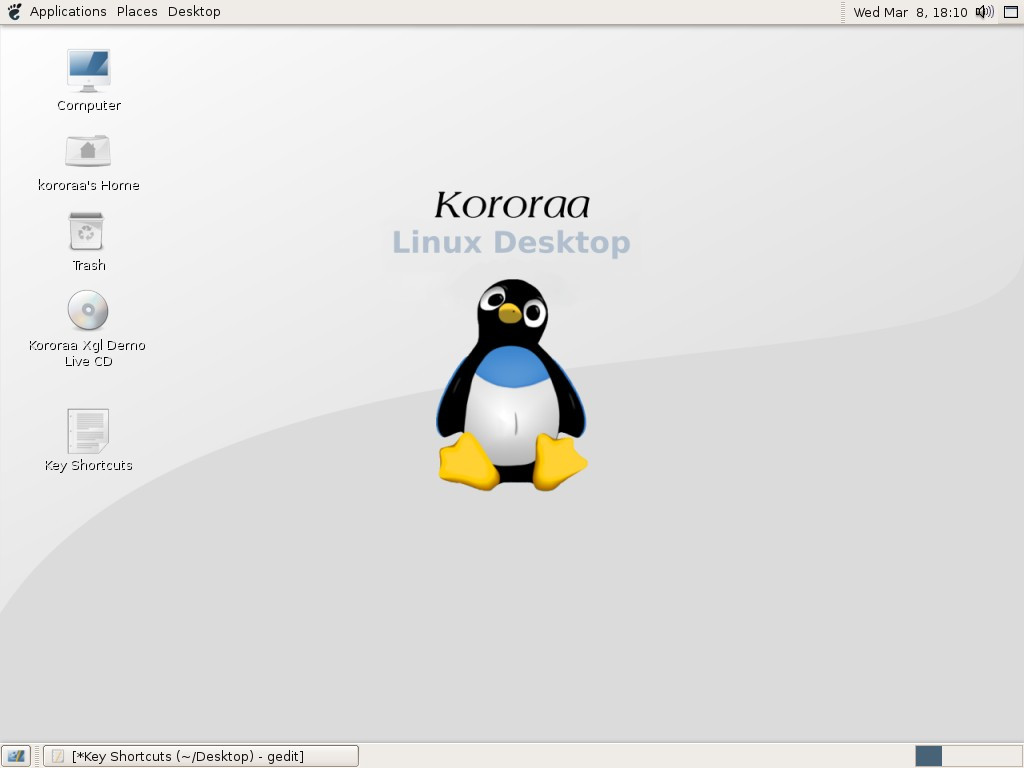Click the Show Desktop button in bottom panel
1024x768 pixels.
tap(16, 756)
